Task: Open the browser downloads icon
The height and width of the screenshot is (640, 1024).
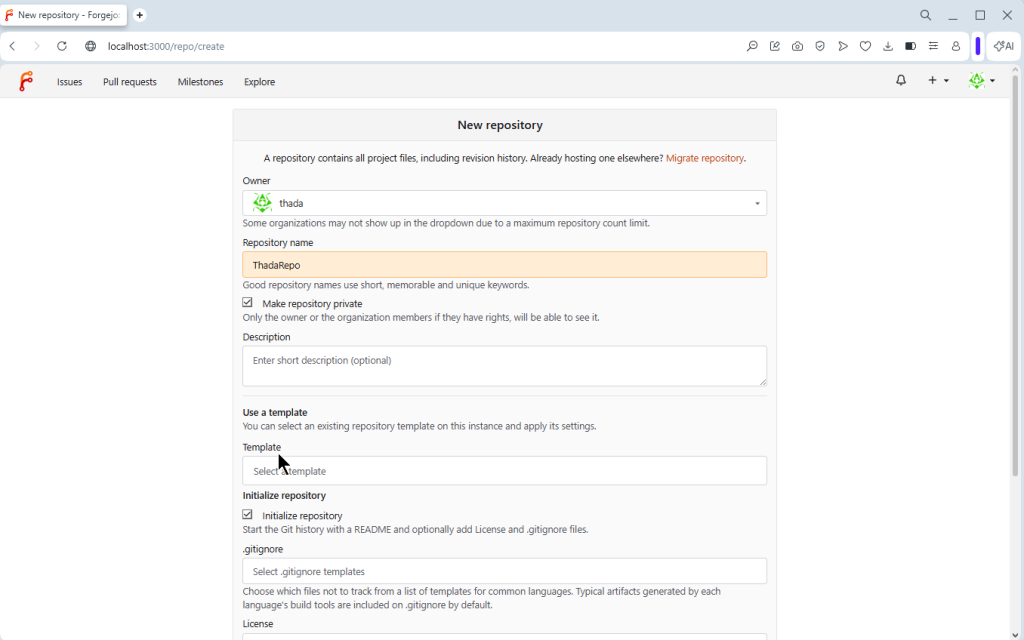Action: click(x=888, y=46)
